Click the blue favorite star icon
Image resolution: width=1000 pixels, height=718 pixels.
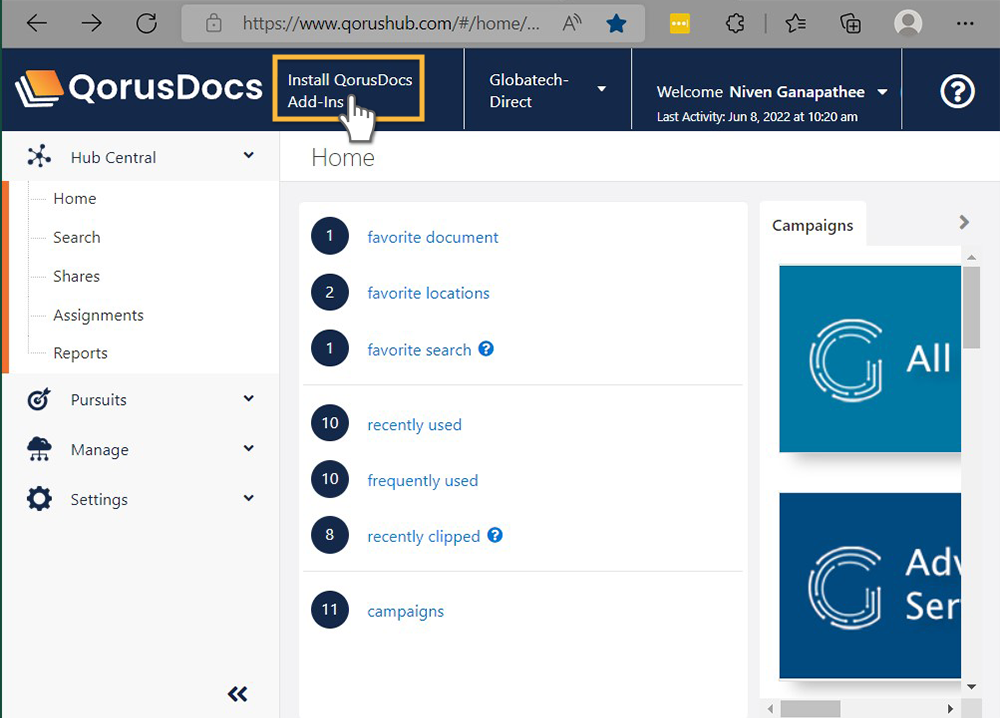point(616,24)
